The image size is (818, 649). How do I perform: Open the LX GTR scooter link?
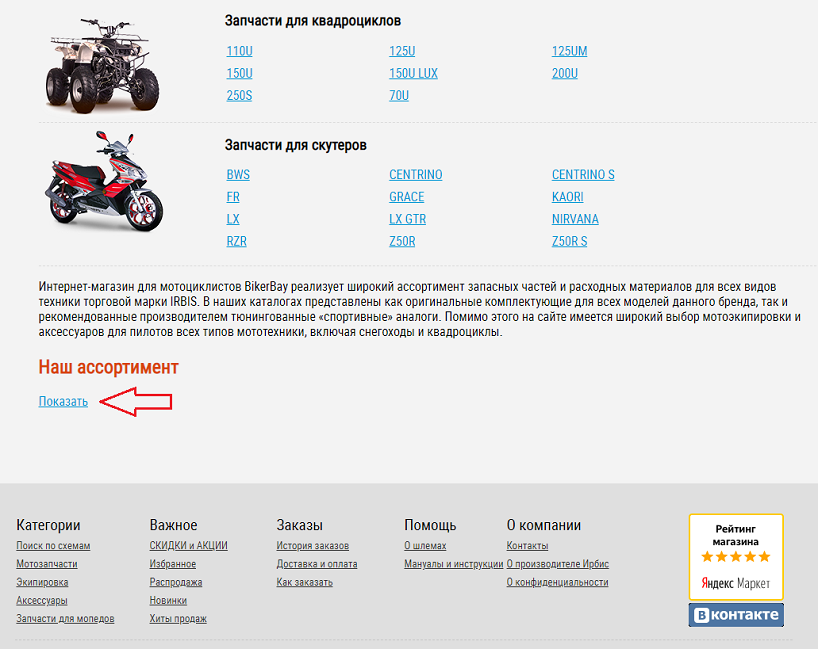click(407, 219)
